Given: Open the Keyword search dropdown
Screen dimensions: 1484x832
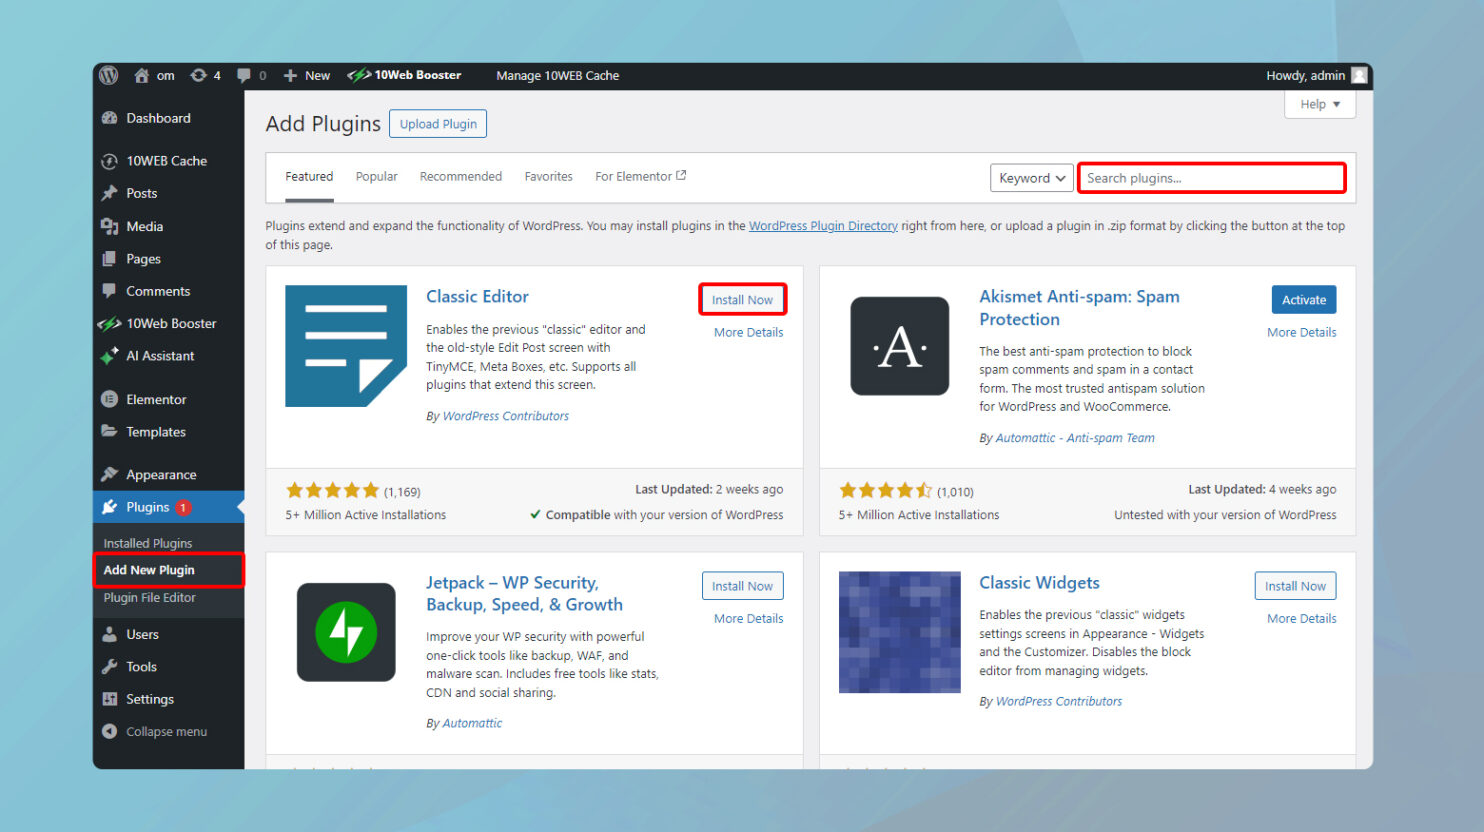Looking at the screenshot, I should pyautogui.click(x=1031, y=177).
